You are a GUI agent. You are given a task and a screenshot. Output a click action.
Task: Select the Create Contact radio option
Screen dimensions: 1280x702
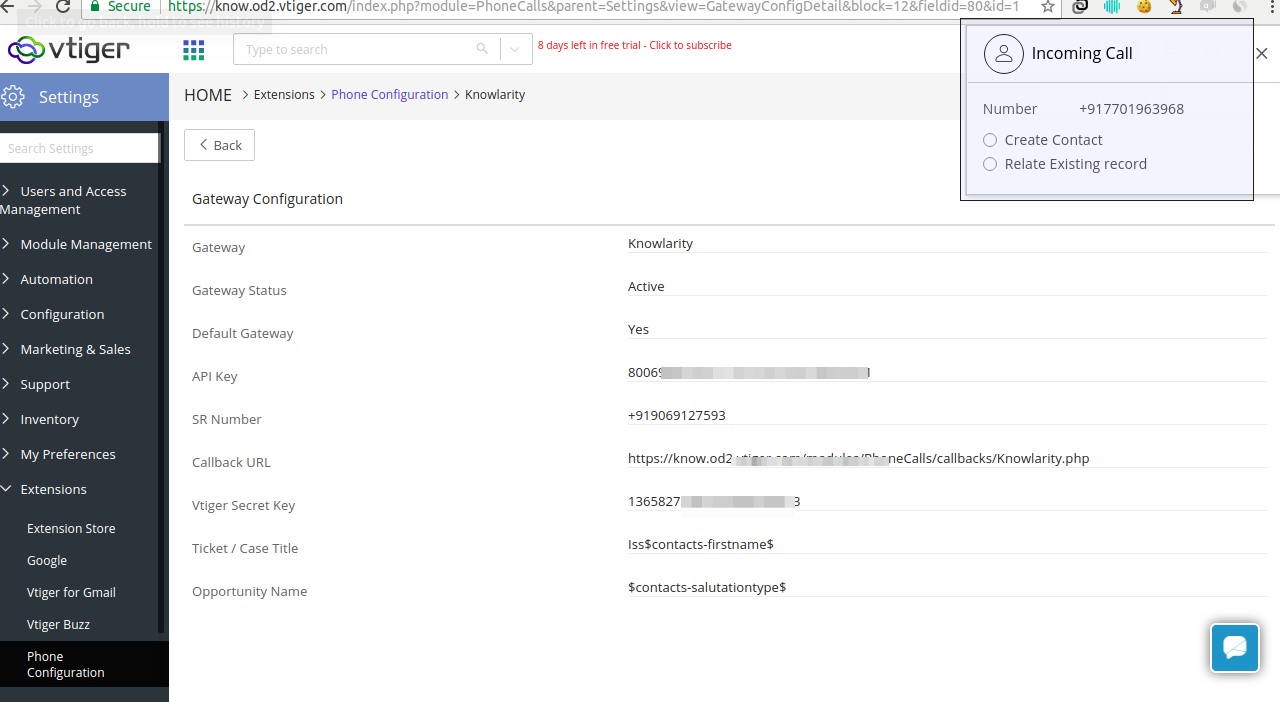click(990, 140)
